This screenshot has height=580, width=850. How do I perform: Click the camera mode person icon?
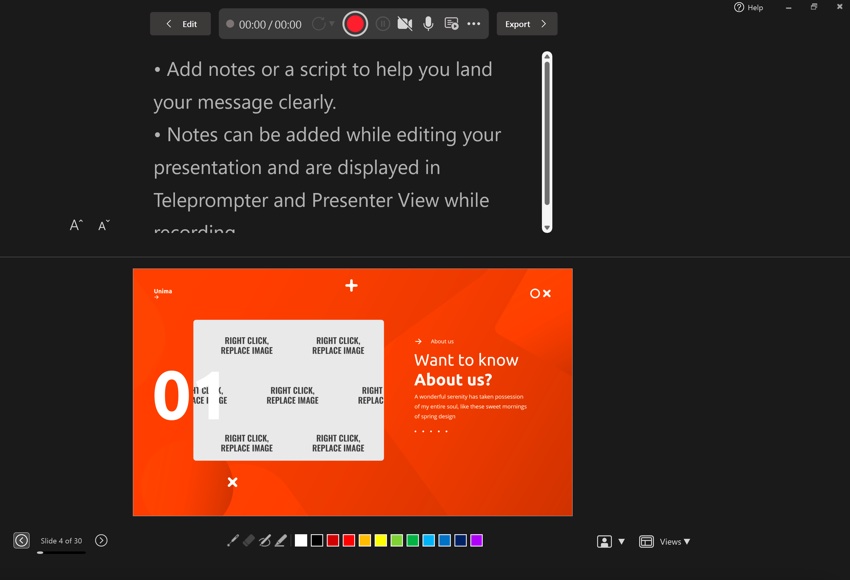(604, 542)
